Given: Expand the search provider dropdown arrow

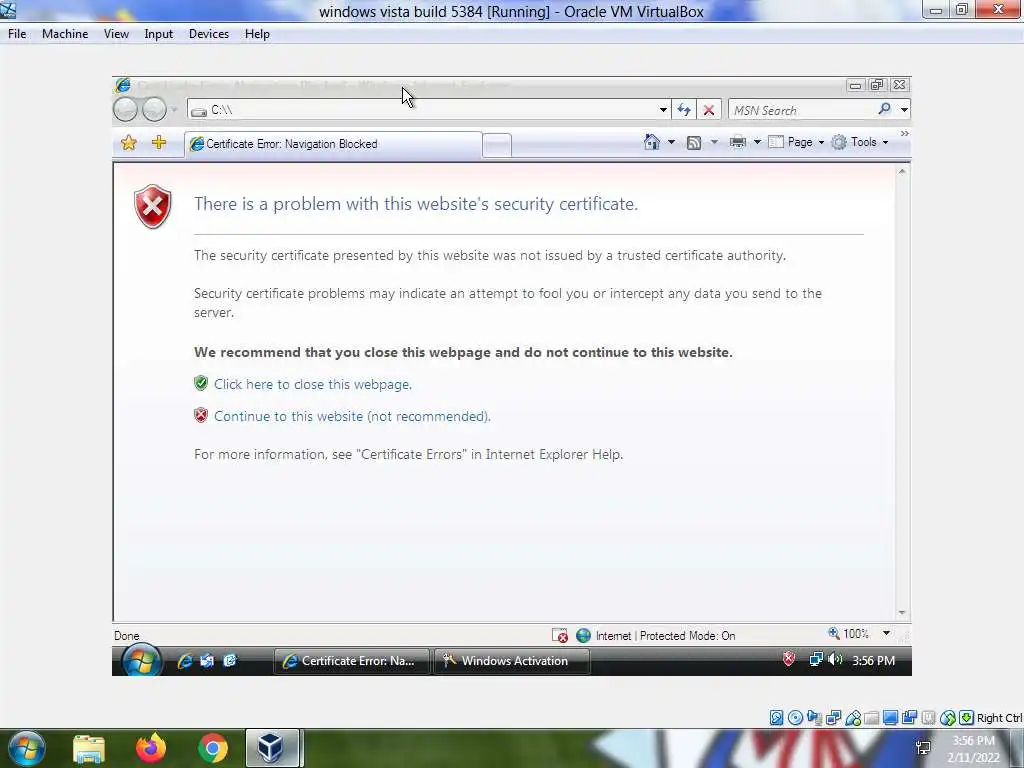Looking at the screenshot, I should point(904,110).
